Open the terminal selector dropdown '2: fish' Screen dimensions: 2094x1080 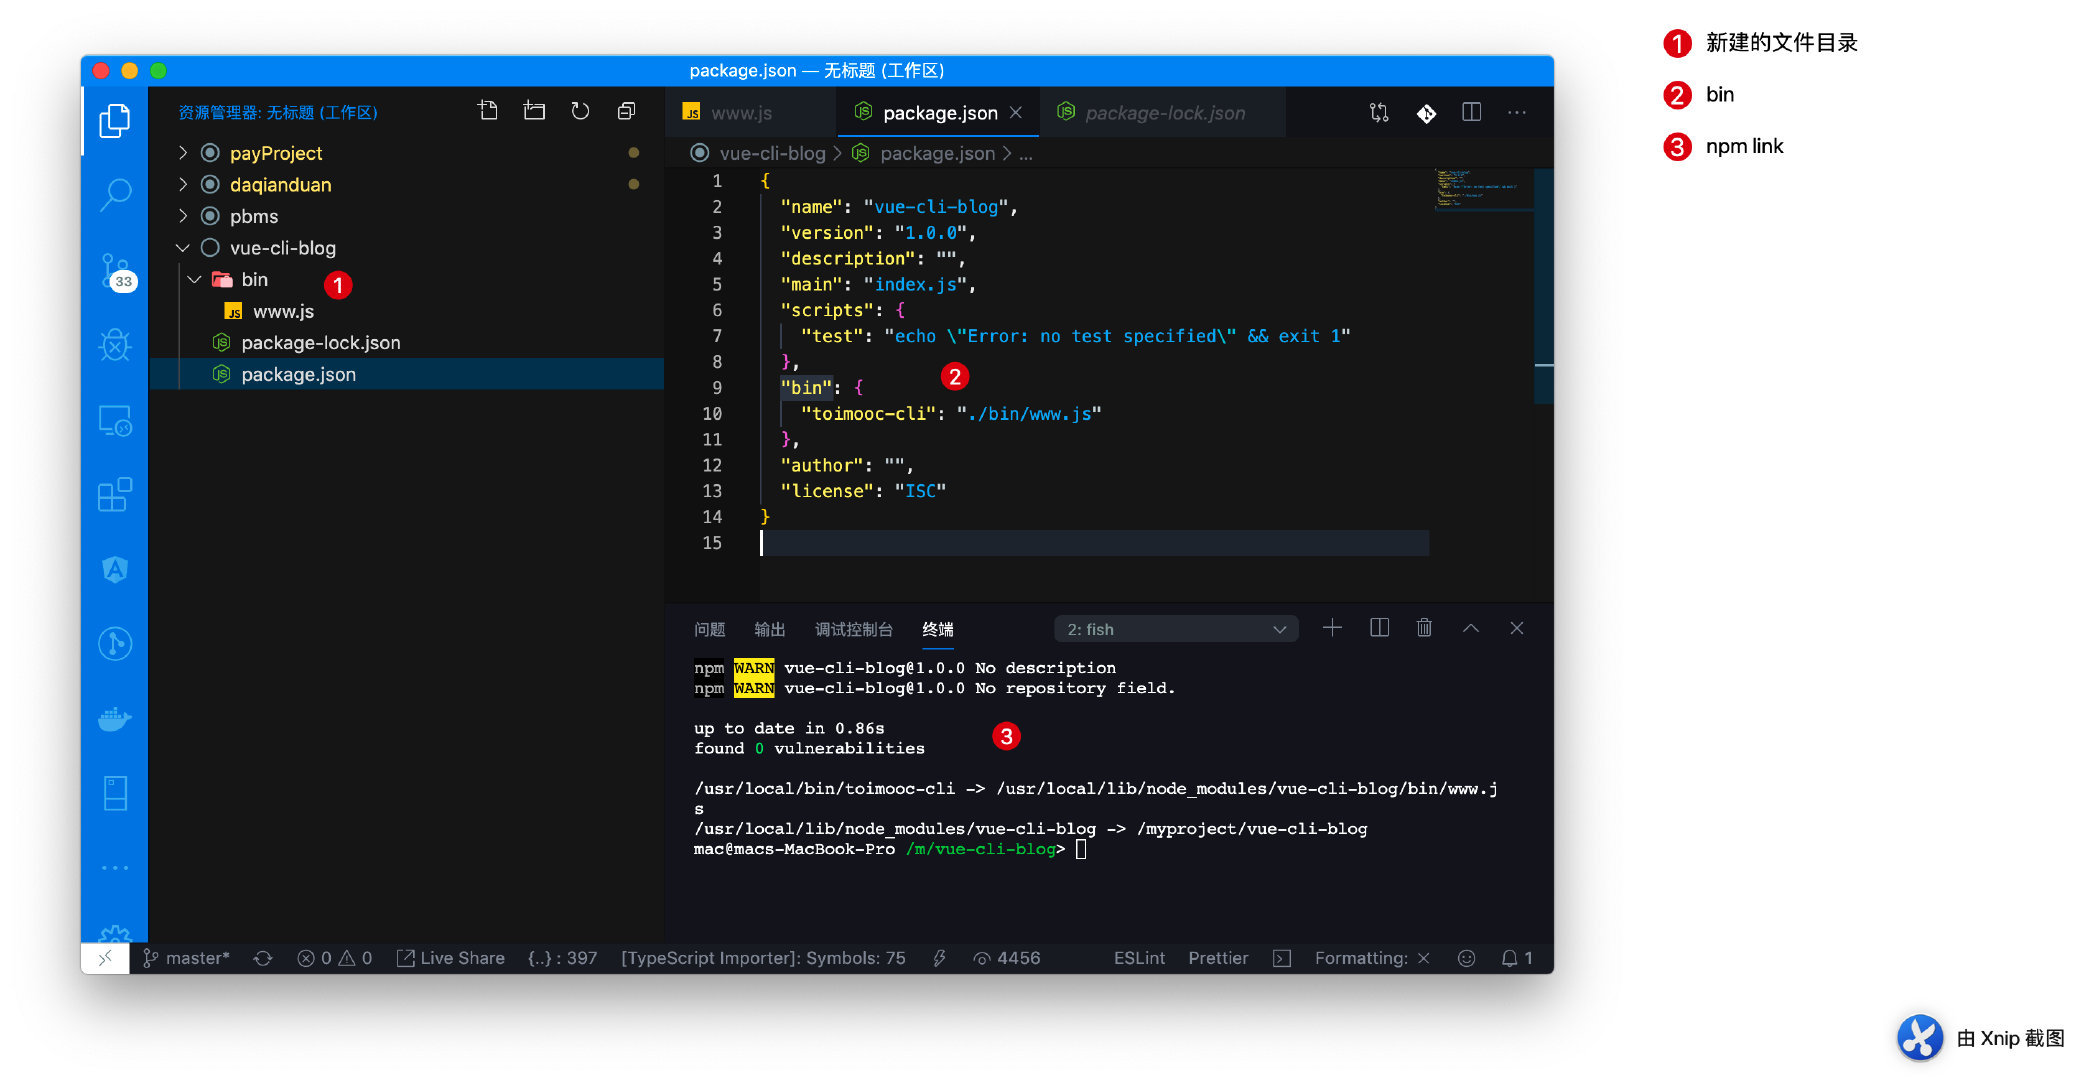[1175, 629]
